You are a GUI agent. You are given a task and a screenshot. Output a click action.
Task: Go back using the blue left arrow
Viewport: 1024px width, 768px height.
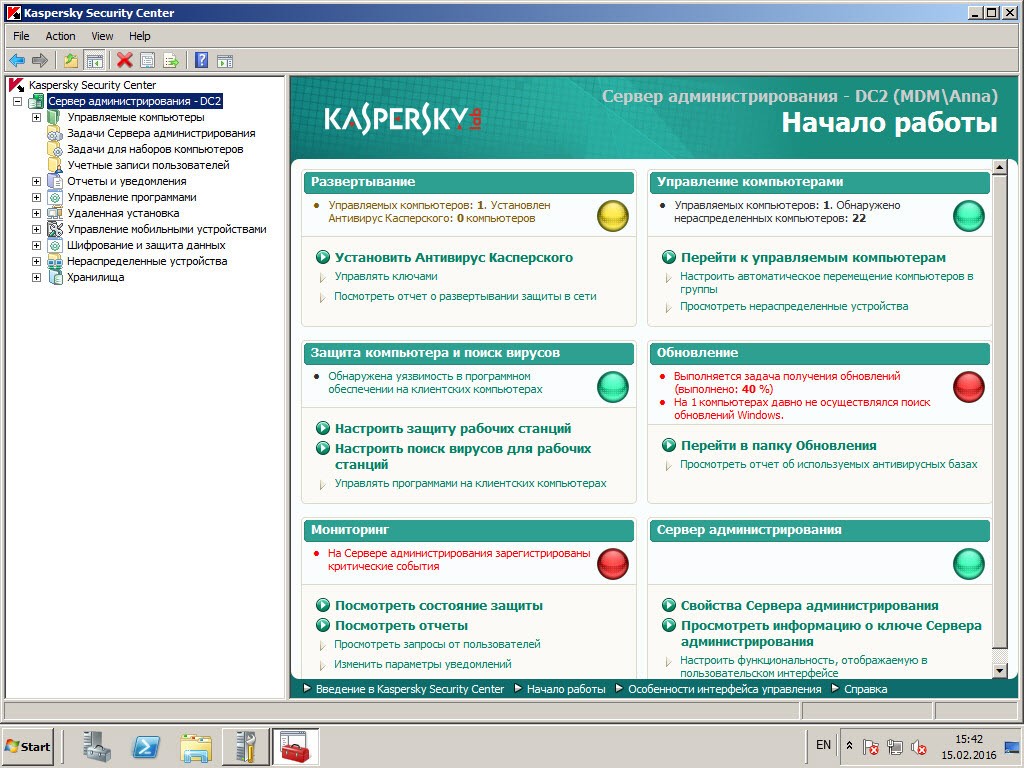(x=17, y=61)
